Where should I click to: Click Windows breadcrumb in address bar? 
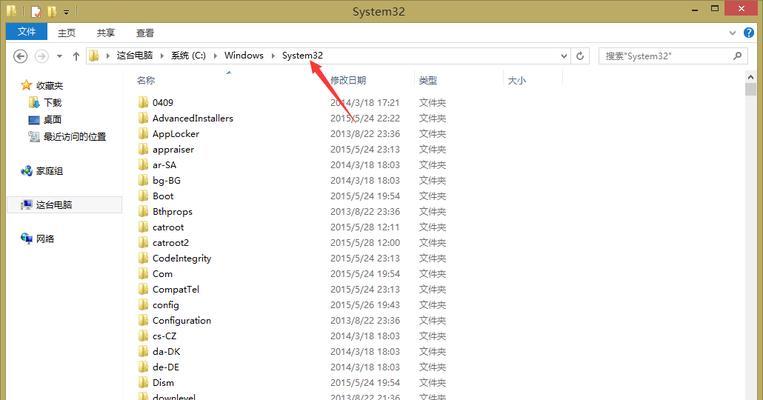pos(243,55)
